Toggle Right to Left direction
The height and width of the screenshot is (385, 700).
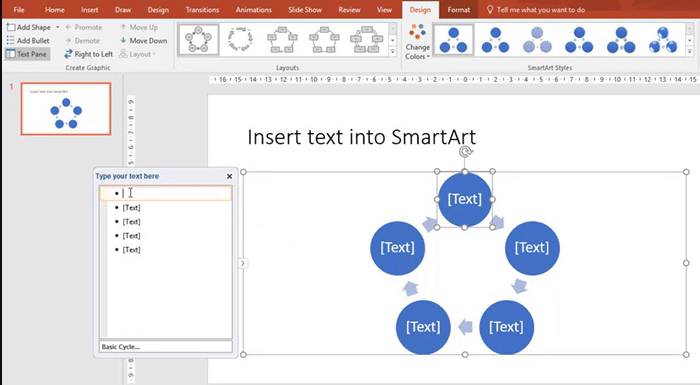coord(88,54)
